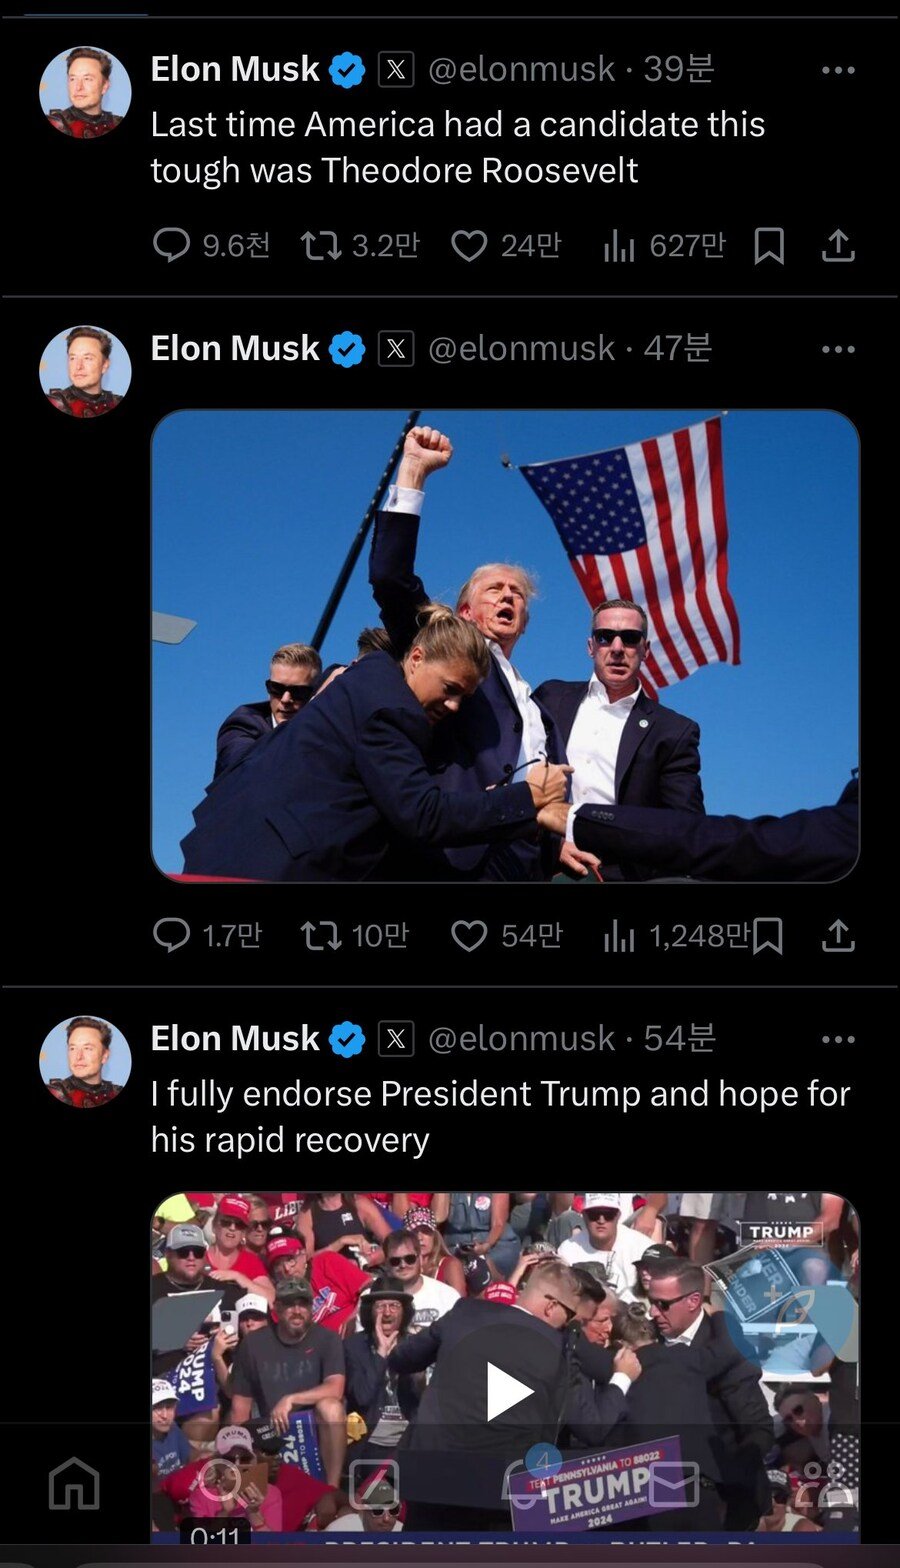Open more options on 47분 tweet
Viewport: 900px width, 1568px height.
(838, 350)
